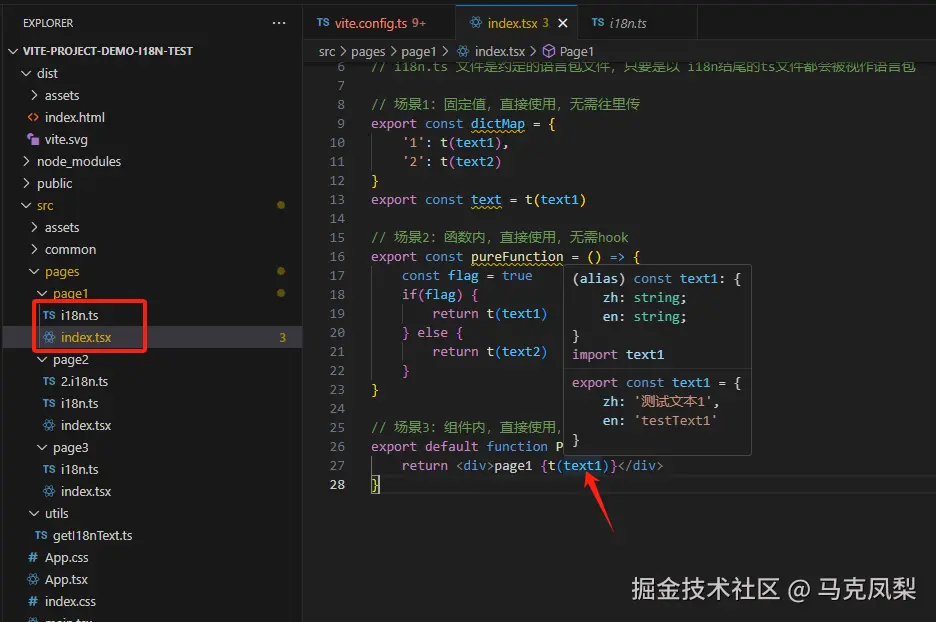Expand the public folder
The image size is (936, 622).
26,183
